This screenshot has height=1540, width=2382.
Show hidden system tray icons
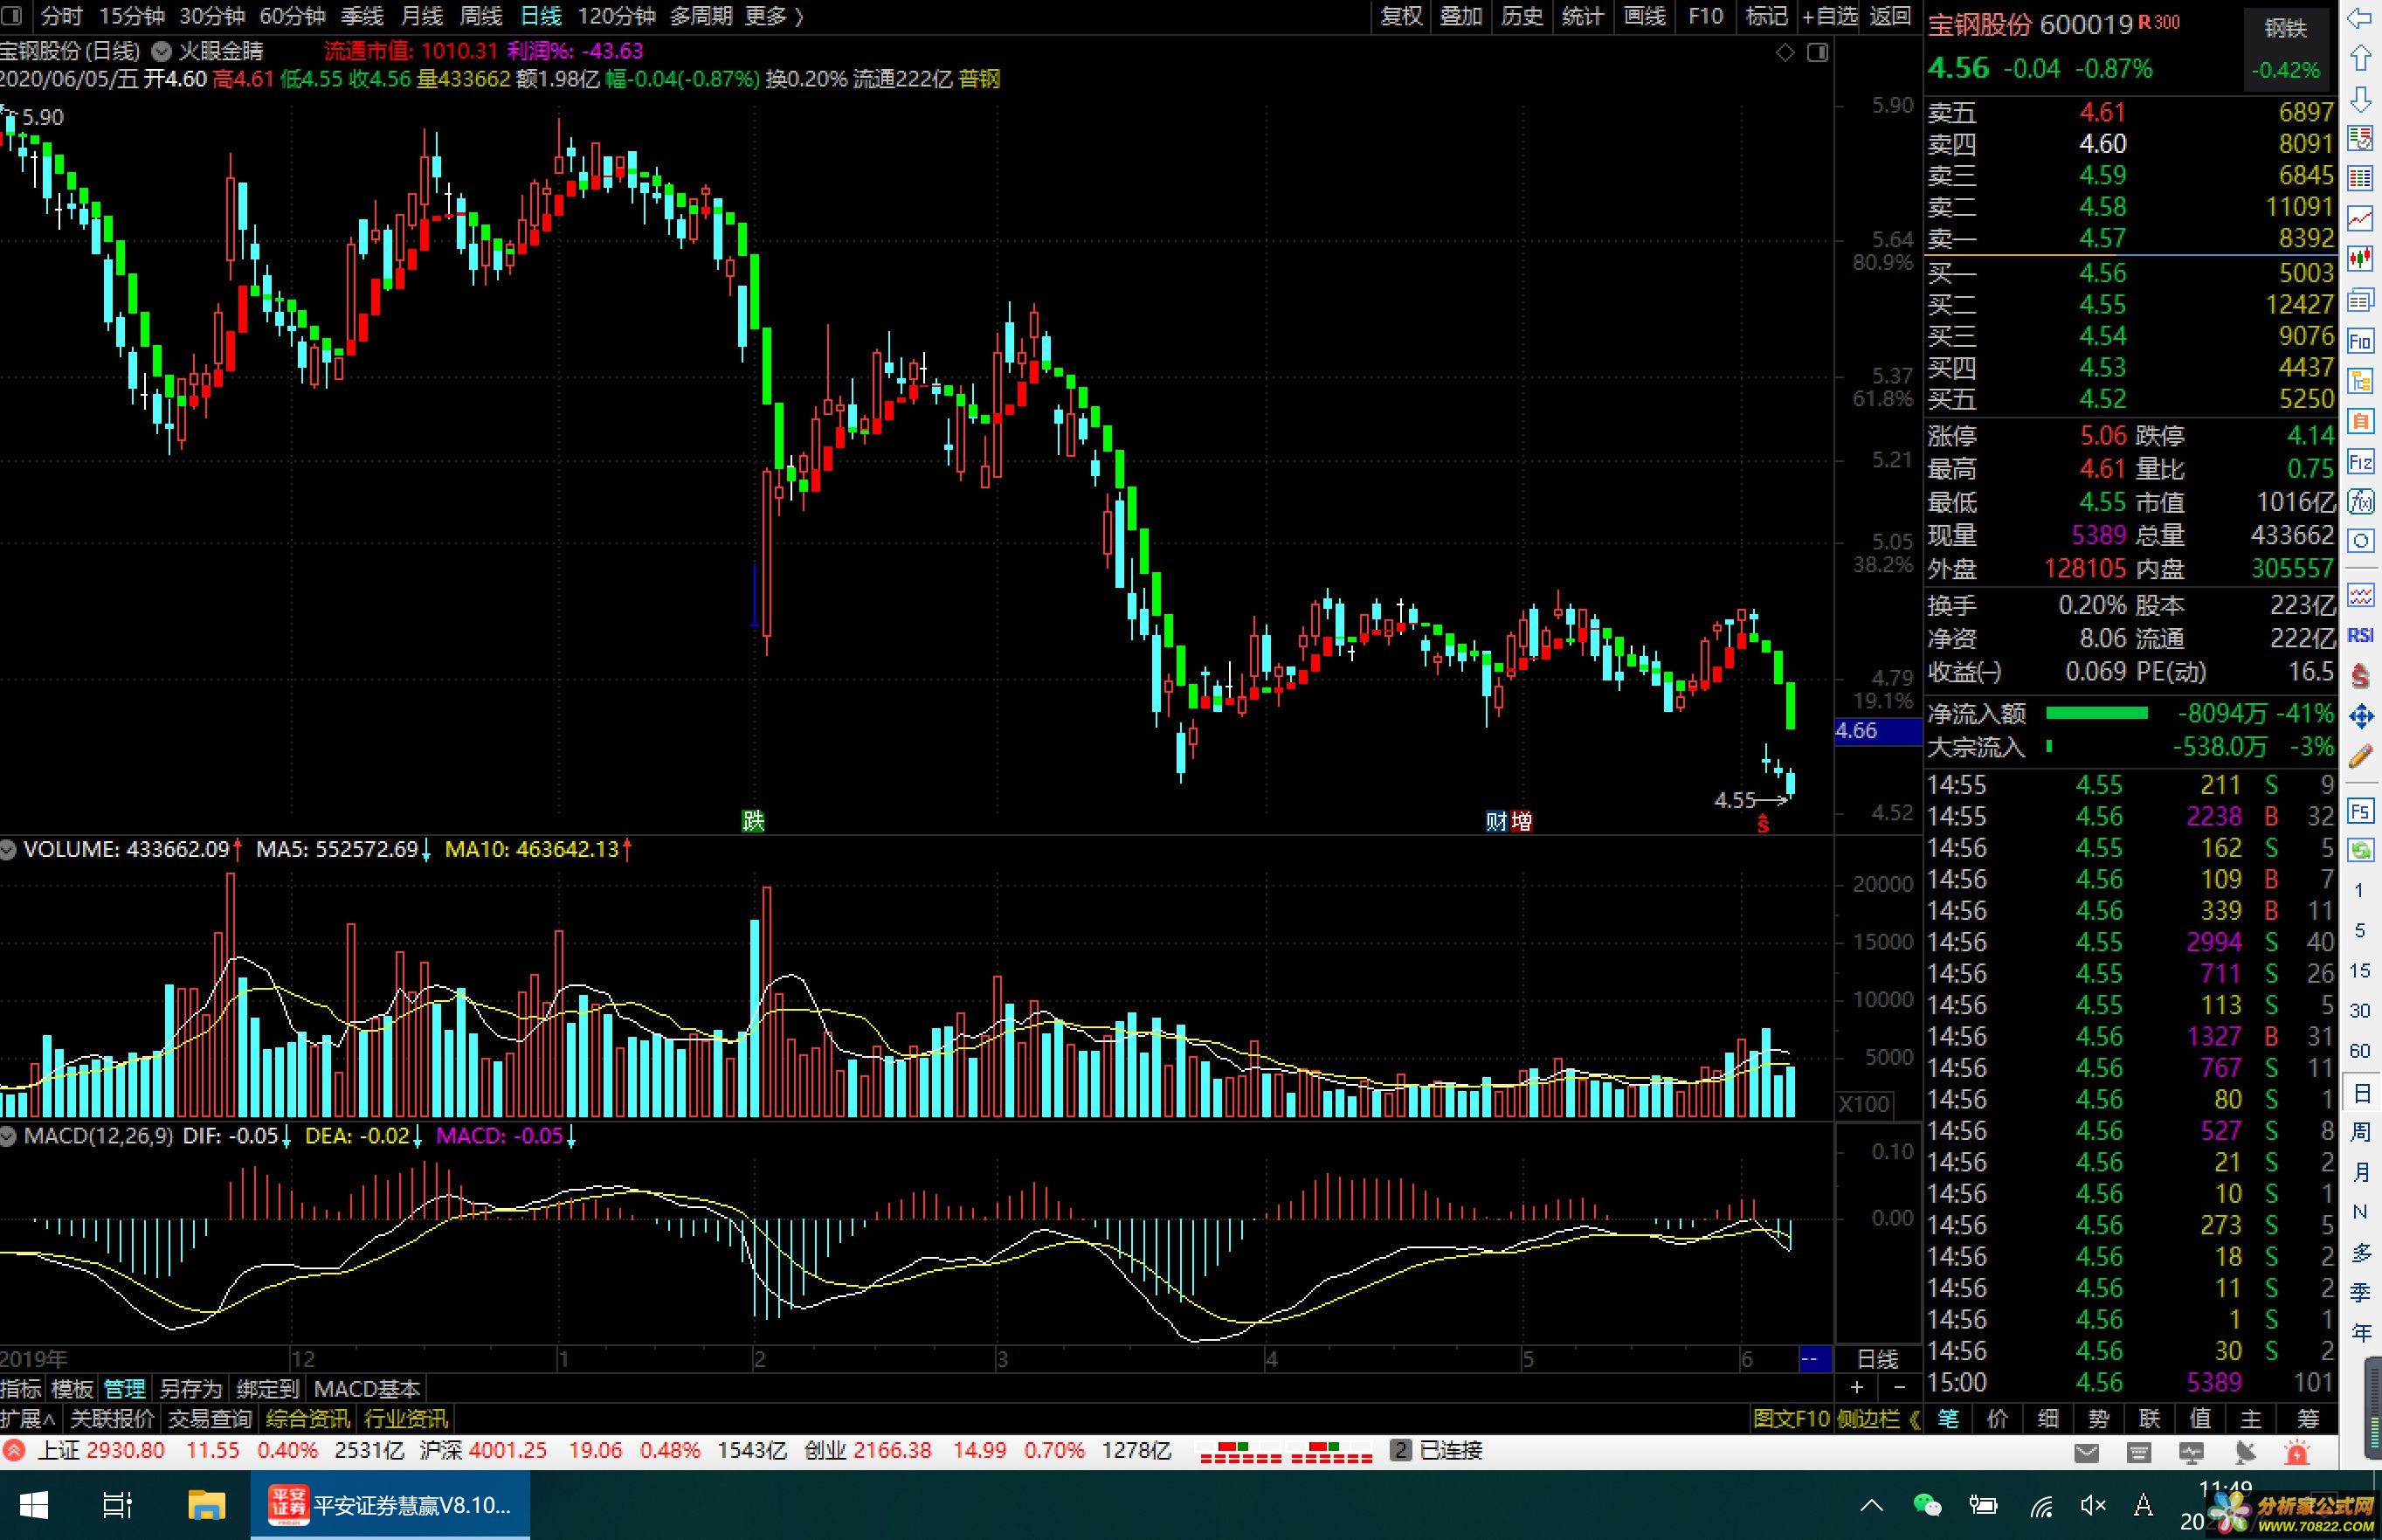click(1871, 1505)
